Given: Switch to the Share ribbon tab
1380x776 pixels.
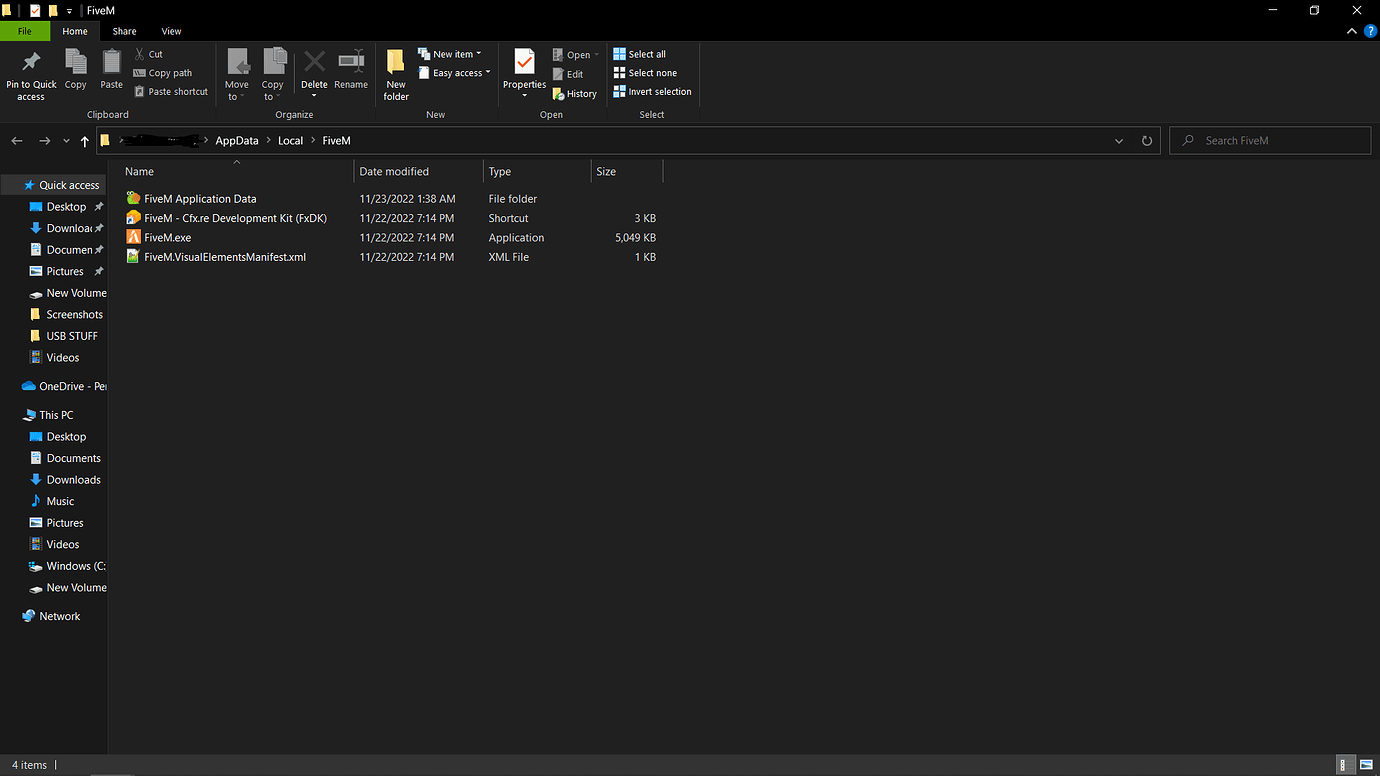Looking at the screenshot, I should (x=124, y=31).
